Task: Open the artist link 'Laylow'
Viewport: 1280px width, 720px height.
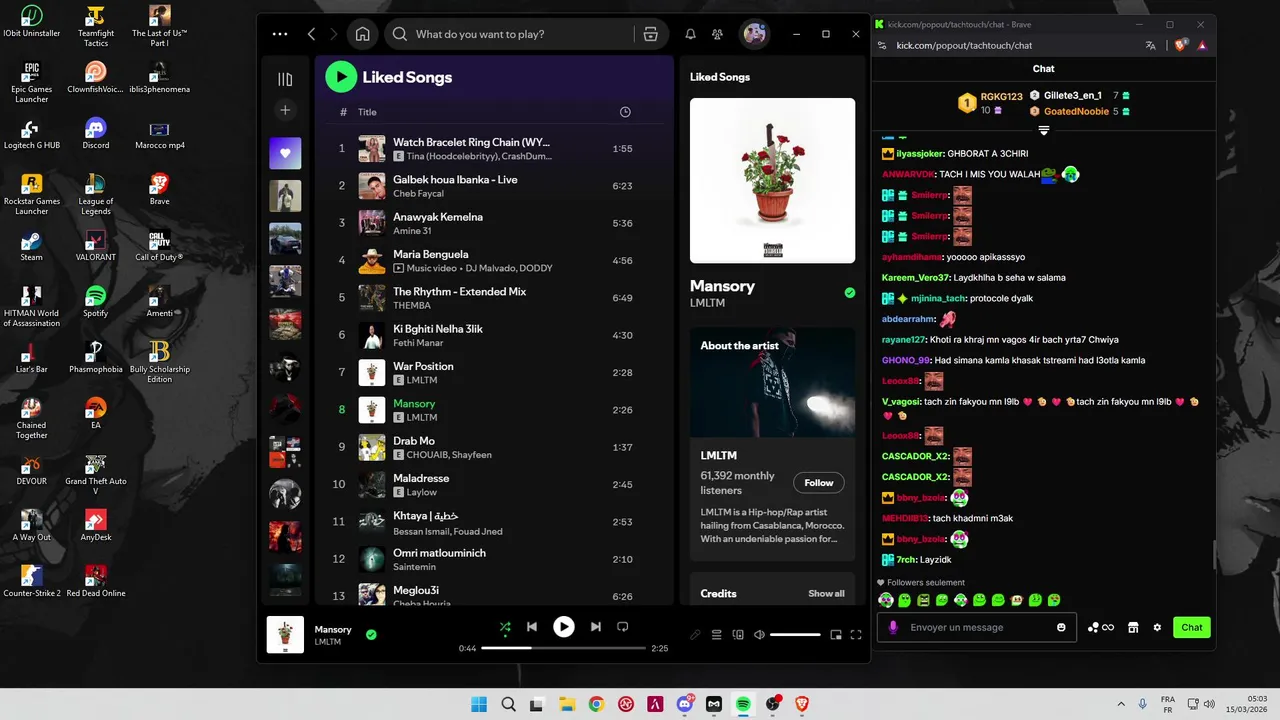Action: 422,492
